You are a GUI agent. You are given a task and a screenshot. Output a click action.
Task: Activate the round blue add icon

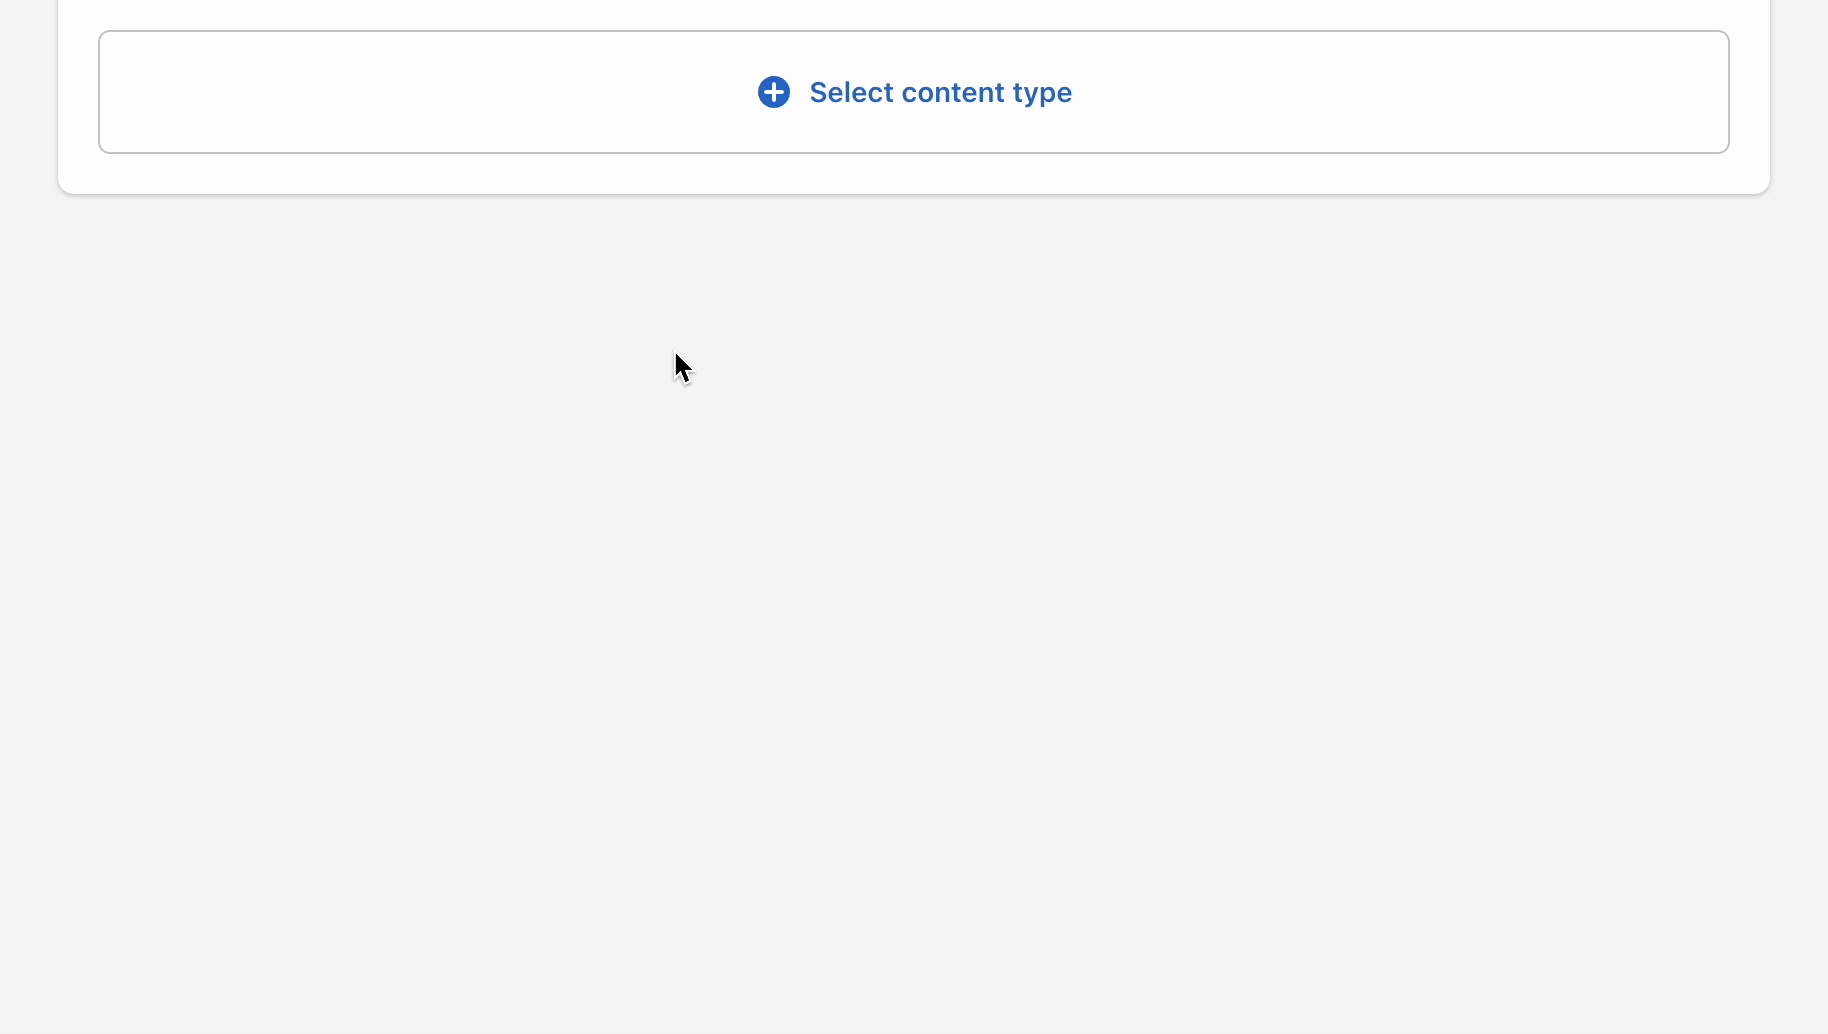(x=773, y=92)
